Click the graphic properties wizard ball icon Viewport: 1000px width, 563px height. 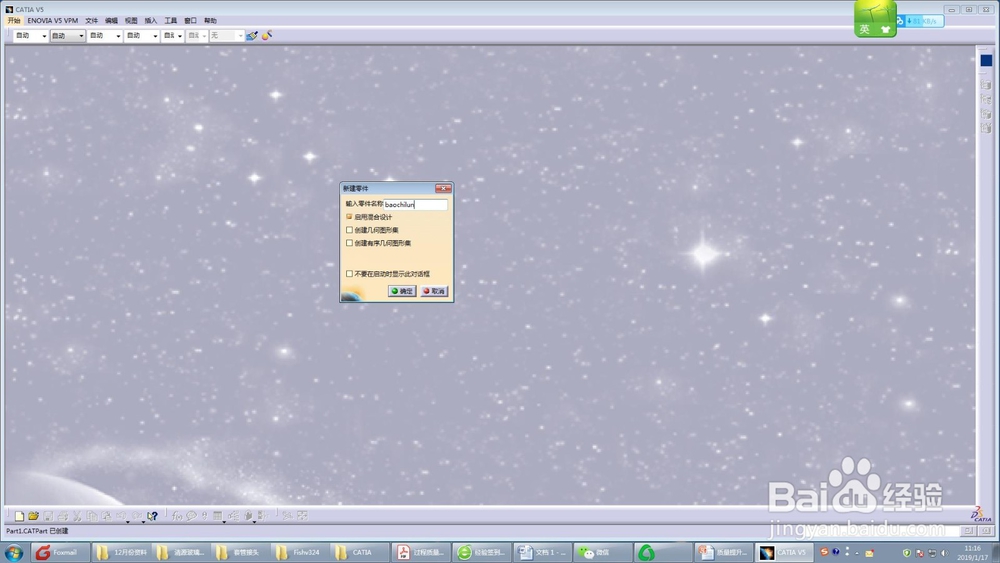[x=267, y=35]
